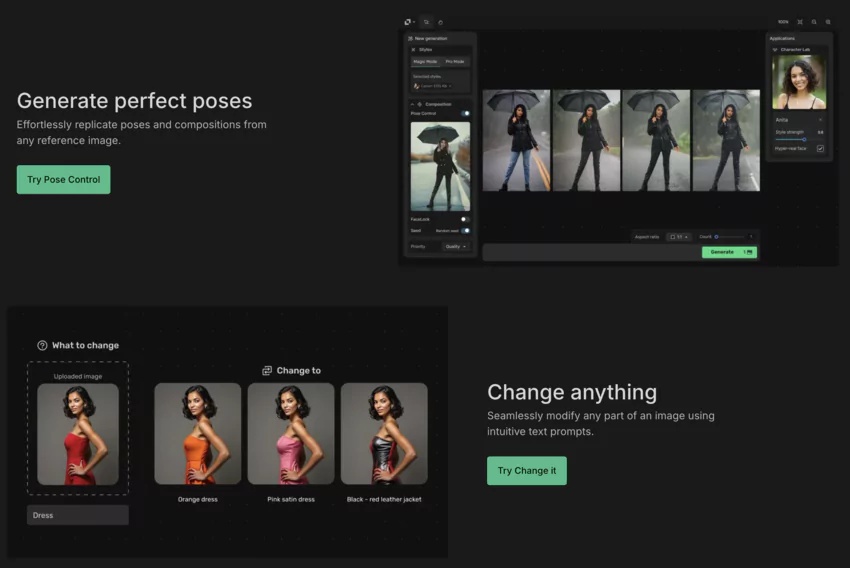Open the app logo menu in toolbar
Viewport: 850px width, 568px height.
(409, 22)
